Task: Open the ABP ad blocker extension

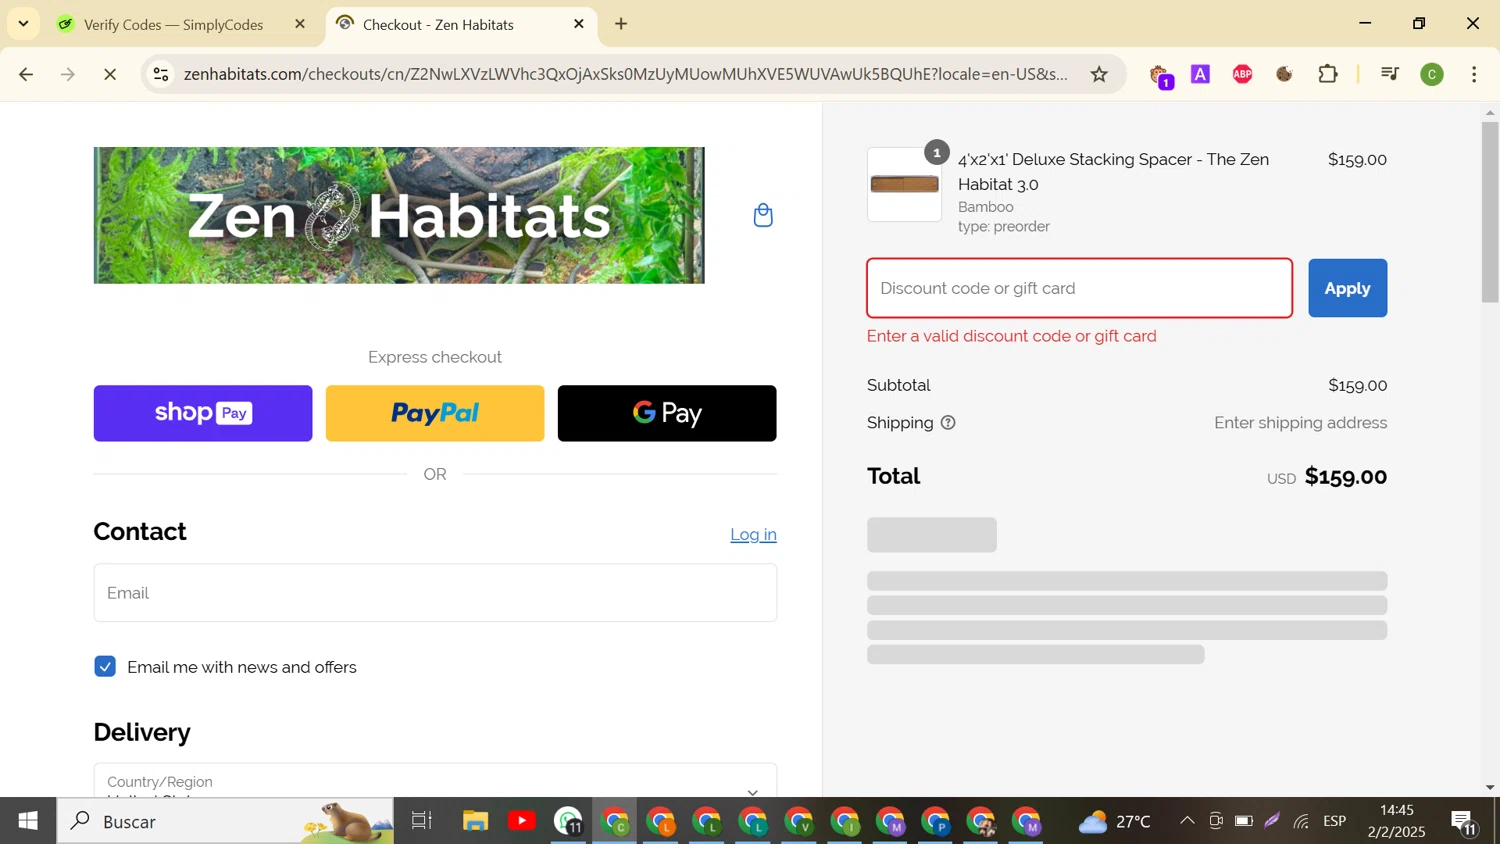Action: 1242,74
